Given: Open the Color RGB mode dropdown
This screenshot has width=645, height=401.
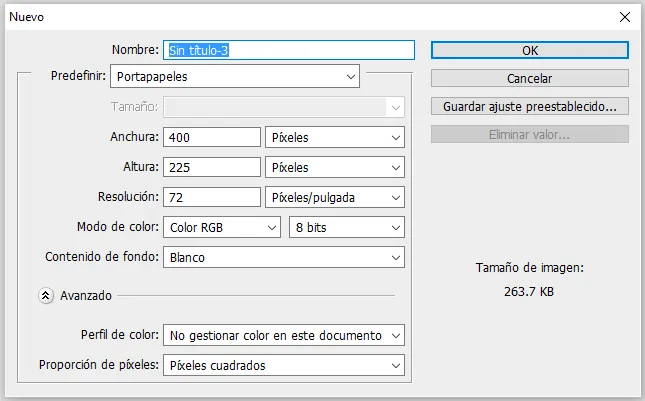Looking at the screenshot, I should click(x=222, y=227).
